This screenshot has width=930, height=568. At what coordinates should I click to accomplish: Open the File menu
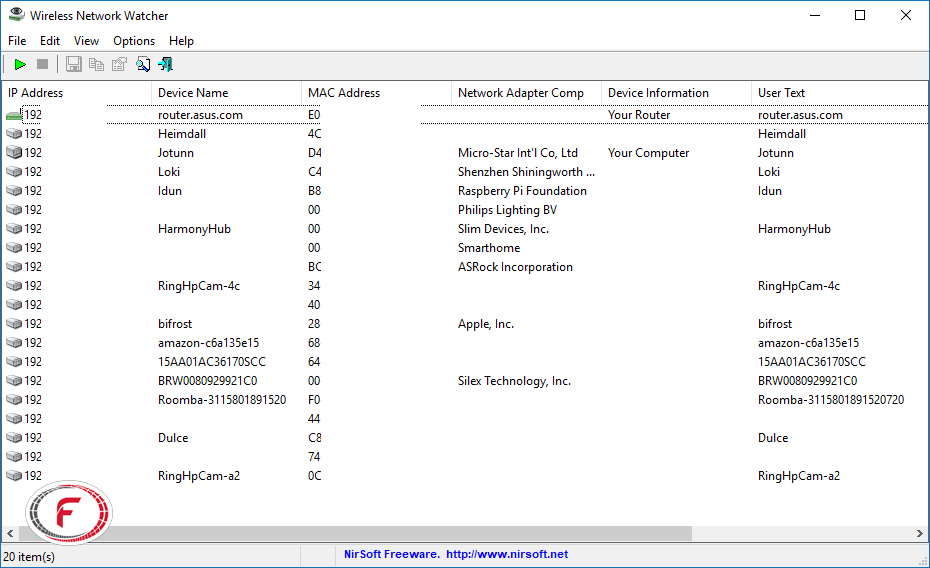tap(17, 41)
